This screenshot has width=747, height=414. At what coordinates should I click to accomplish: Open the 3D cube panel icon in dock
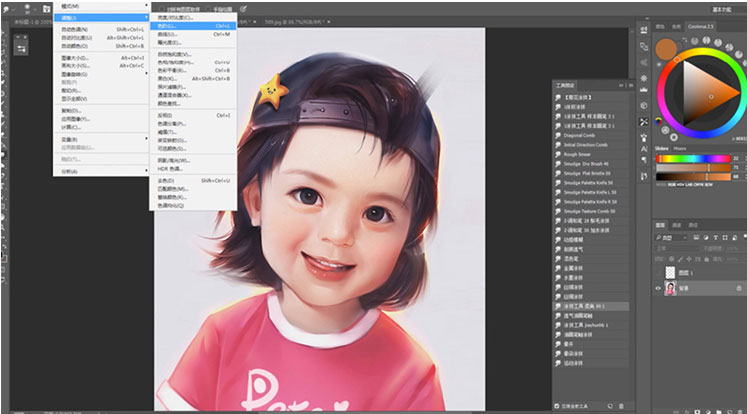644,105
